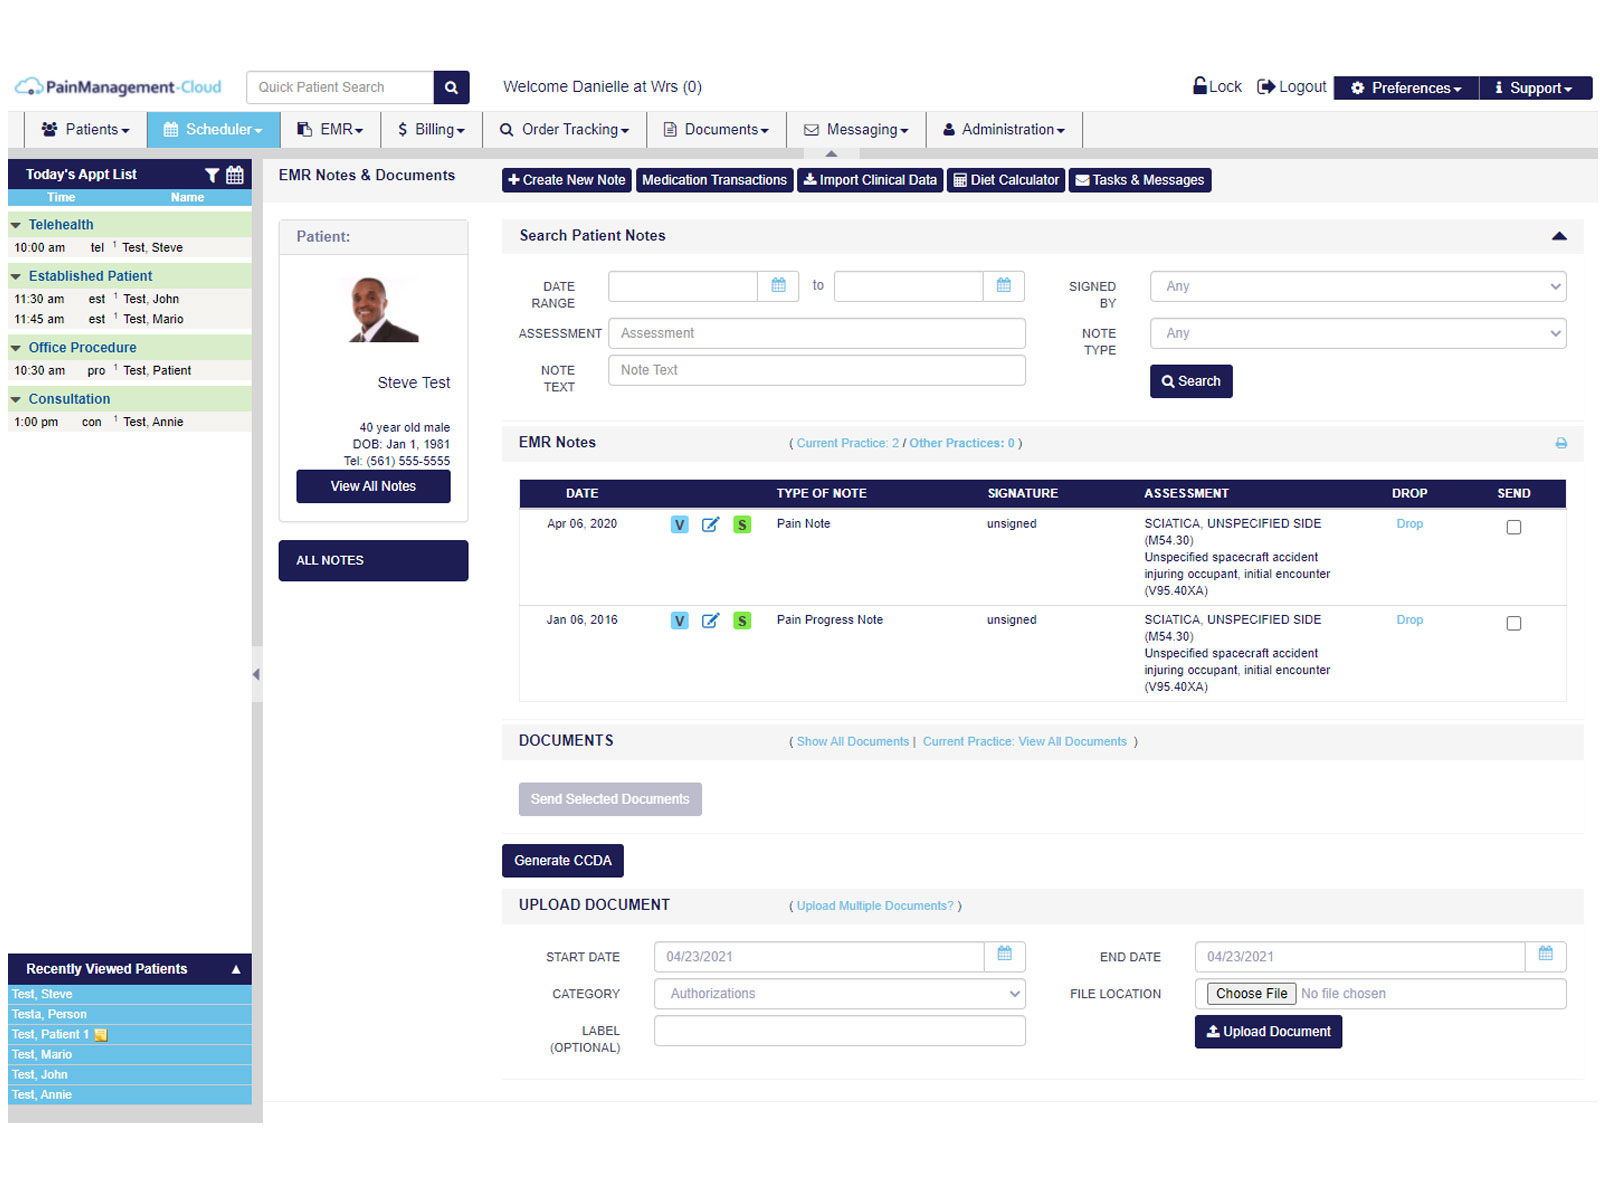Click the LABEL (OPTIONAL) input field

tap(840, 1030)
